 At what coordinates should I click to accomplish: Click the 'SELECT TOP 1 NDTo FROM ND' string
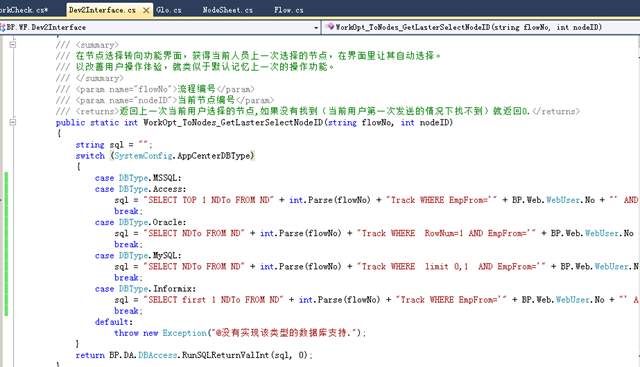[x=208, y=200]
